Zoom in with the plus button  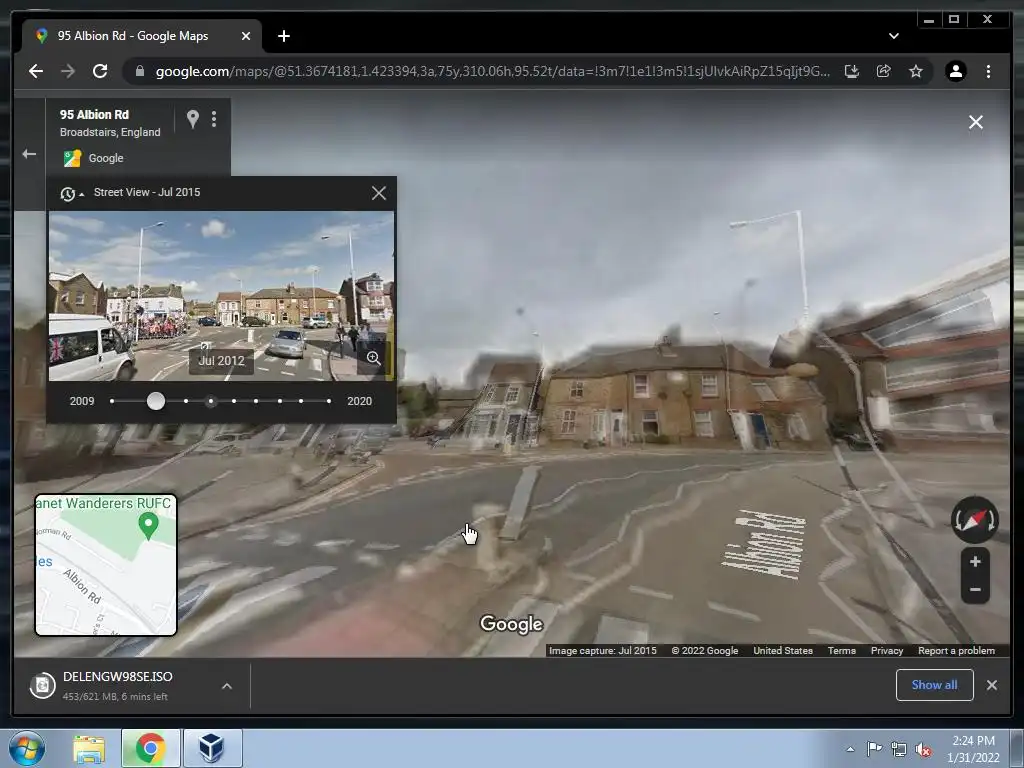[975, 562]
